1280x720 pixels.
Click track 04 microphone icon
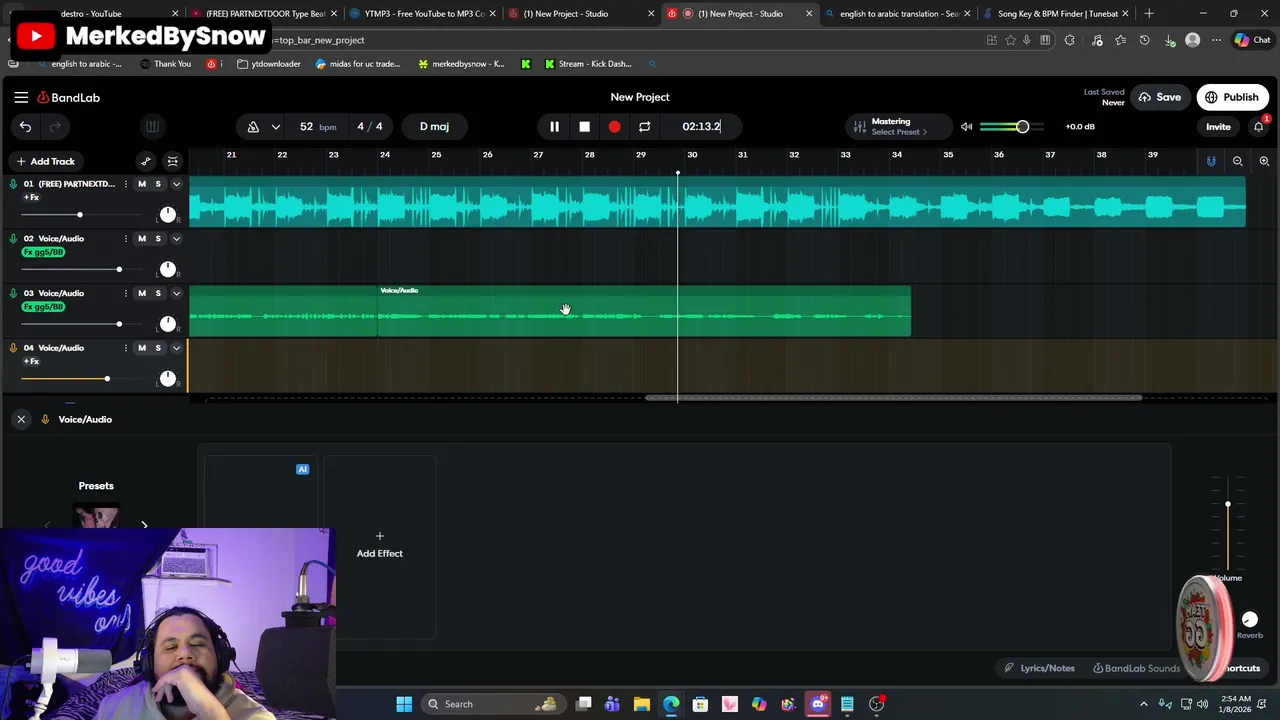tap(13, 348)
